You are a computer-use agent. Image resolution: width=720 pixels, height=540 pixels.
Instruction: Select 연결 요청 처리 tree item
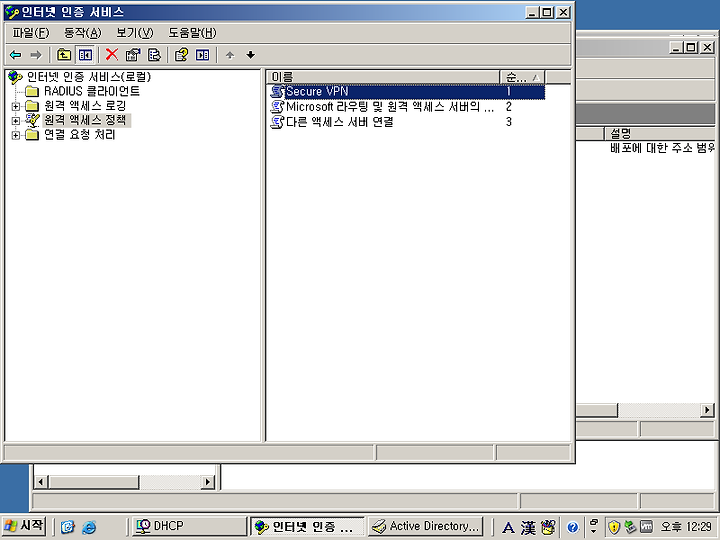pos(79,135)
